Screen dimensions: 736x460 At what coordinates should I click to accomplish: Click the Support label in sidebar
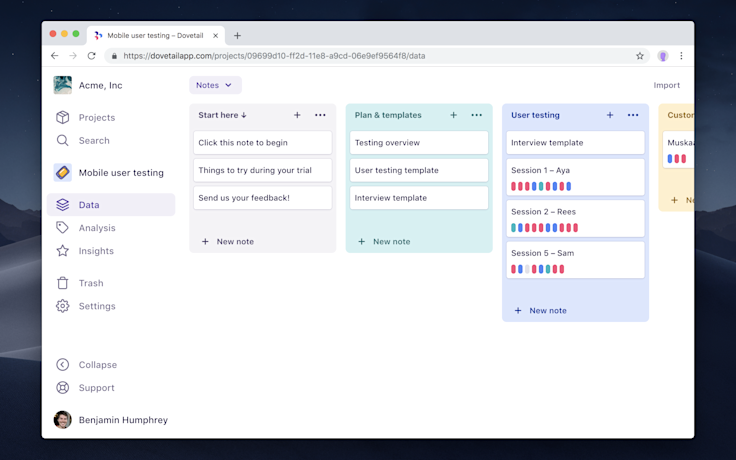point(96,388)
